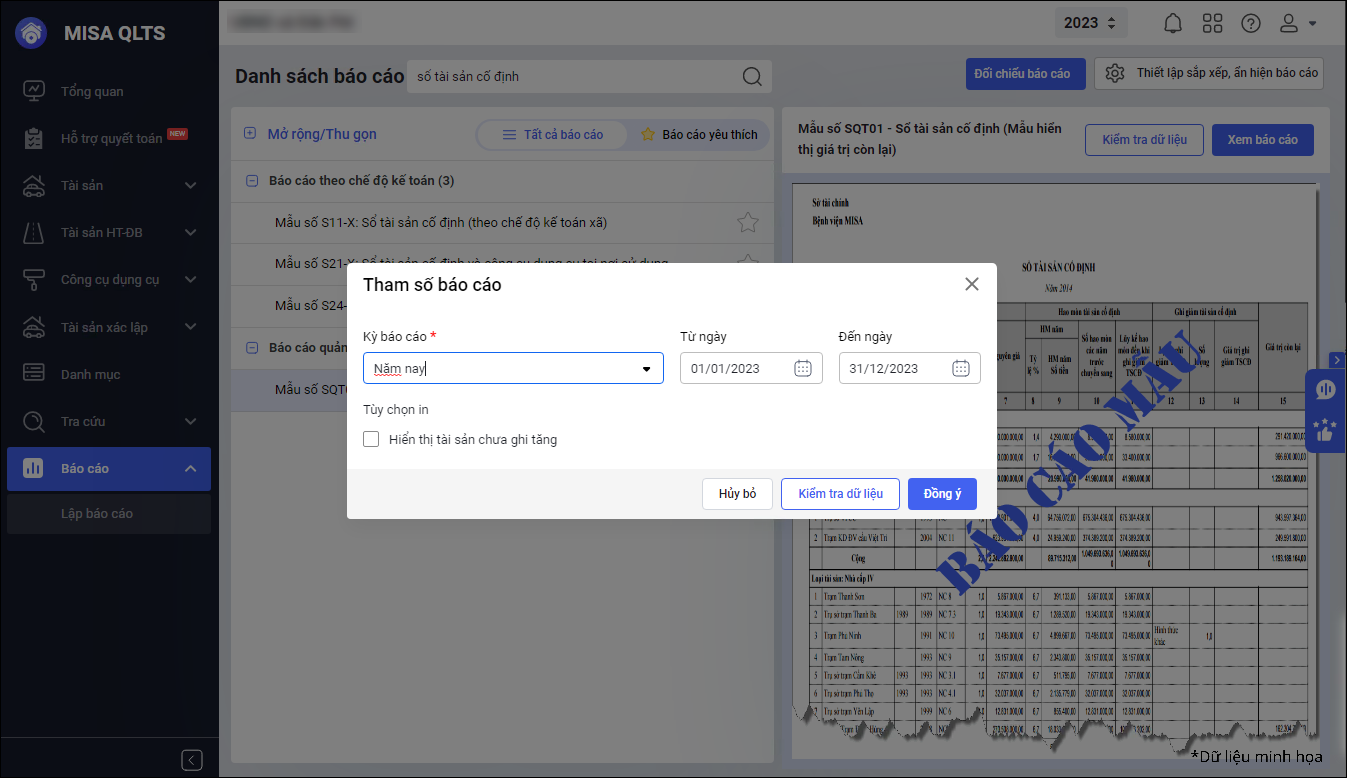Open the apps grid icon

[x=1212, y=23]
